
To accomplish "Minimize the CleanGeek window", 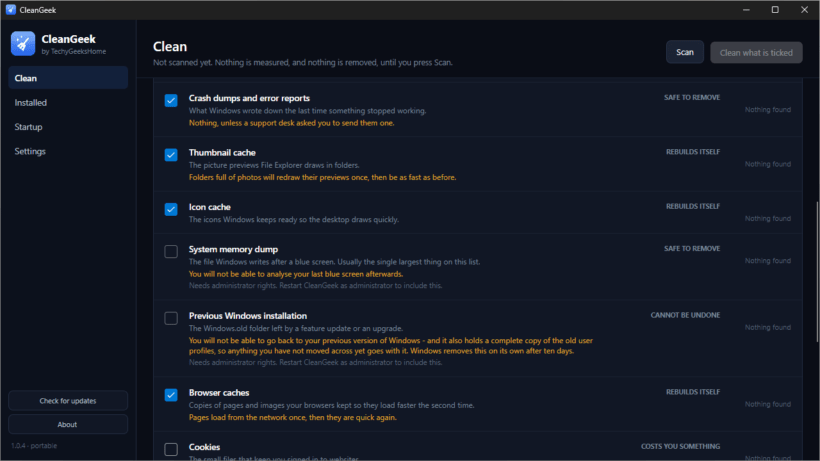I will (x=746, y=10).
